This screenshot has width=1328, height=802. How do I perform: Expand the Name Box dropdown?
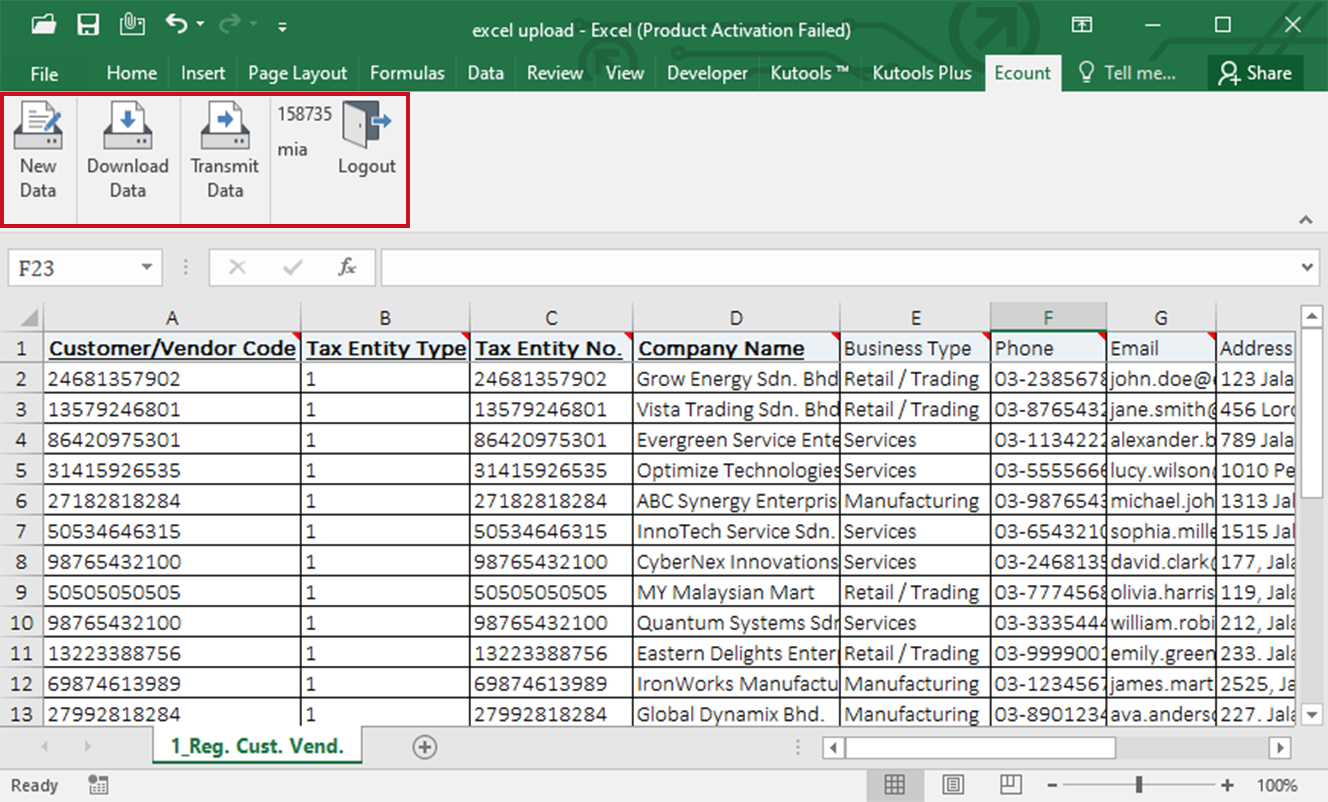coord(147,268)
